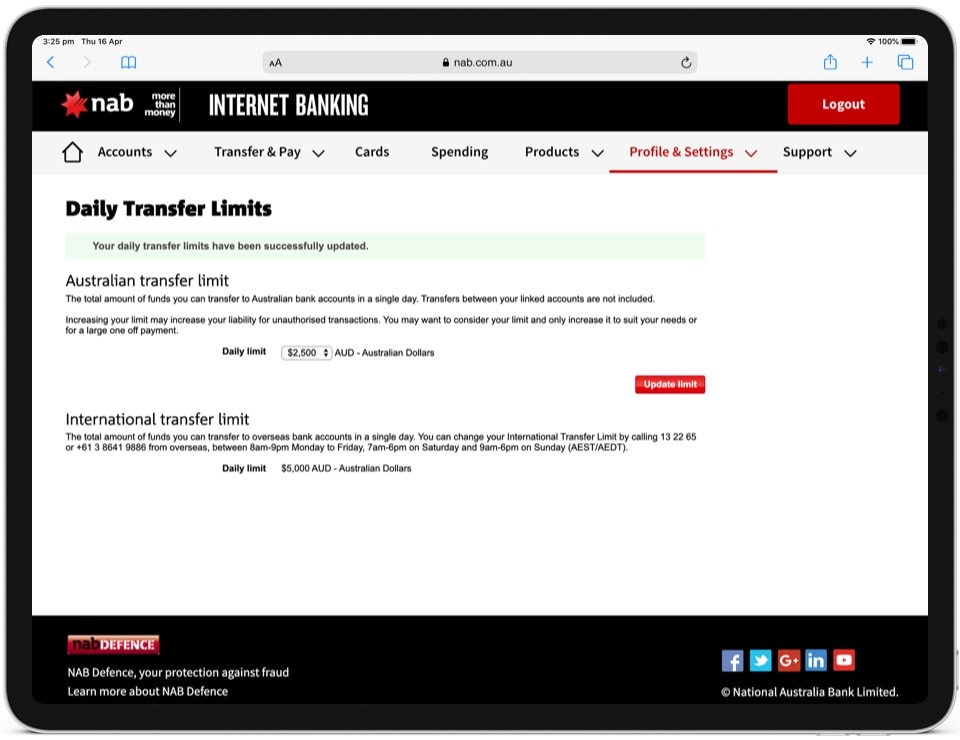Expand the Support menu
Viewport: 960px width, 740px height.
pos(819,153)
